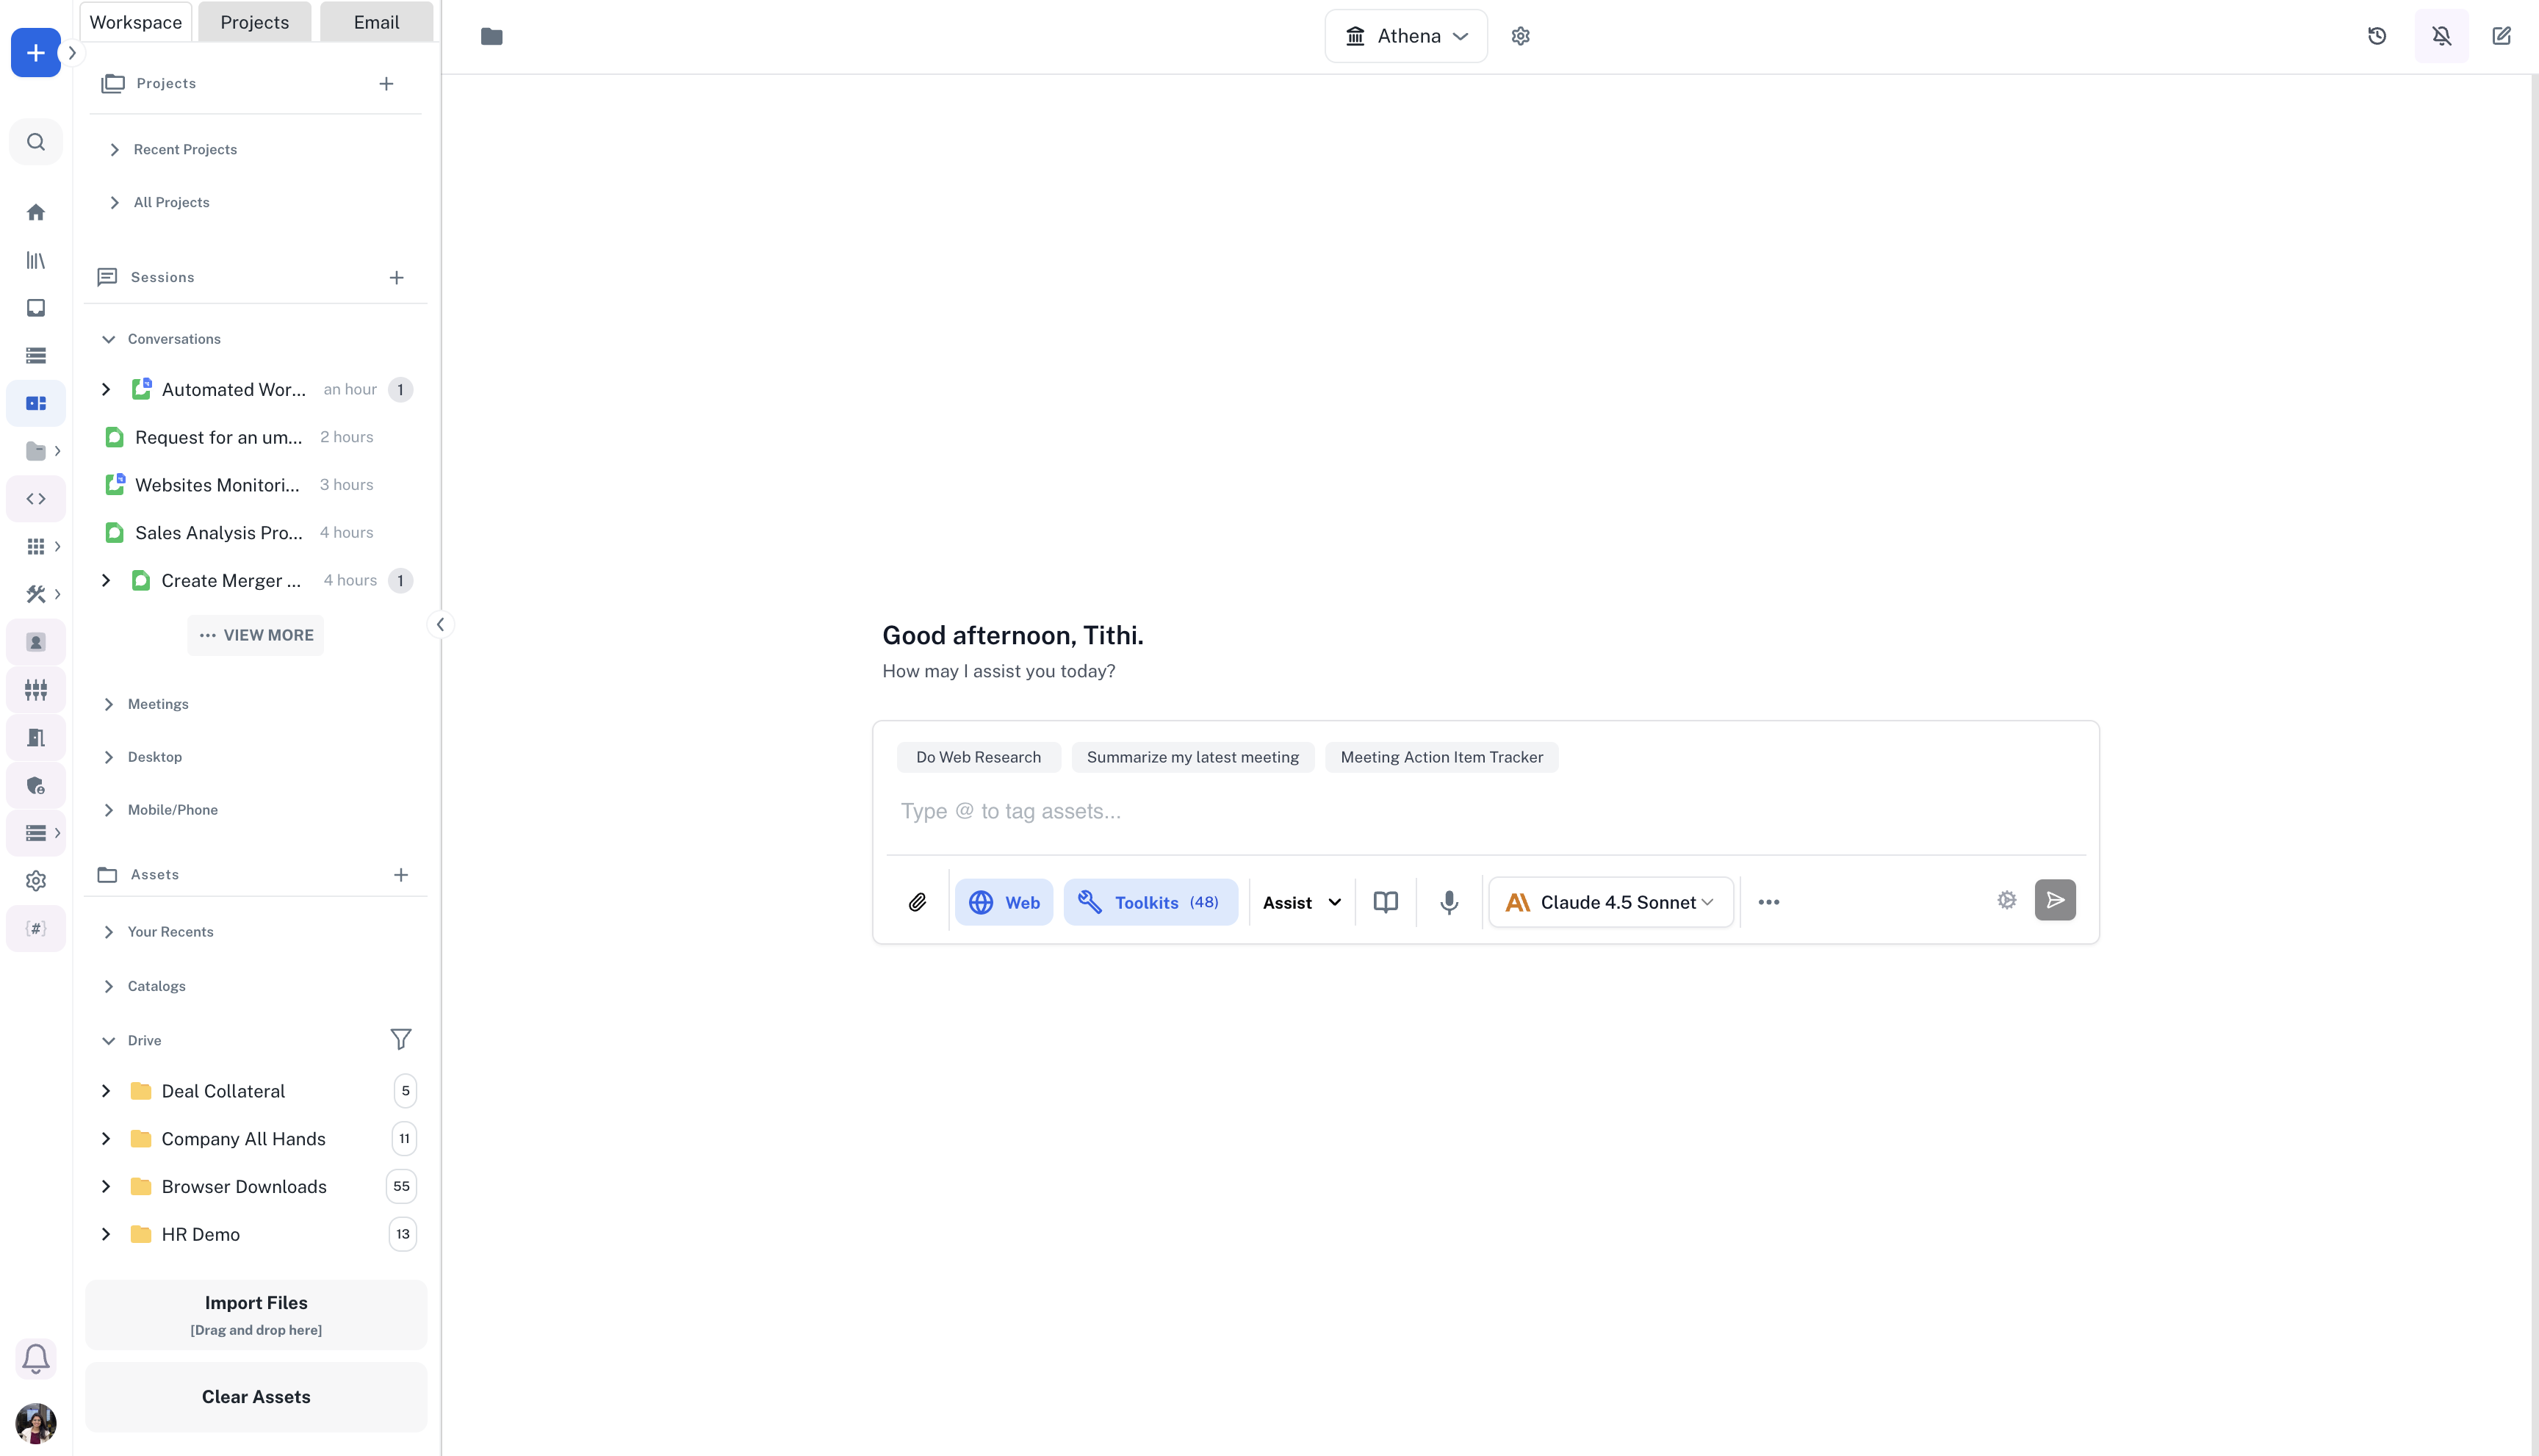Image resolution: width=2539 pixels, height=1456 pixels.
Task: Click the microphone voice input icon
Action: tap(1449, 902)
